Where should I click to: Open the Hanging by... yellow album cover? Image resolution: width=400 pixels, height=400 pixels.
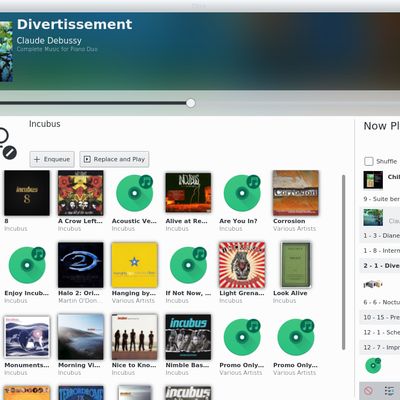[135, 265]
